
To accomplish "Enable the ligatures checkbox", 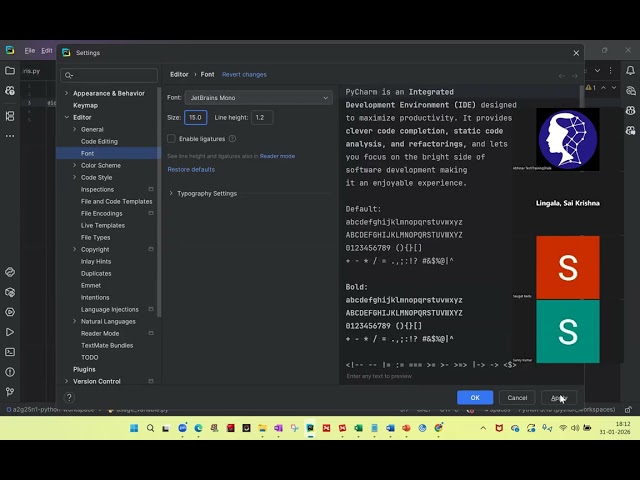I will pyautogui.click(x=171, y=139).
